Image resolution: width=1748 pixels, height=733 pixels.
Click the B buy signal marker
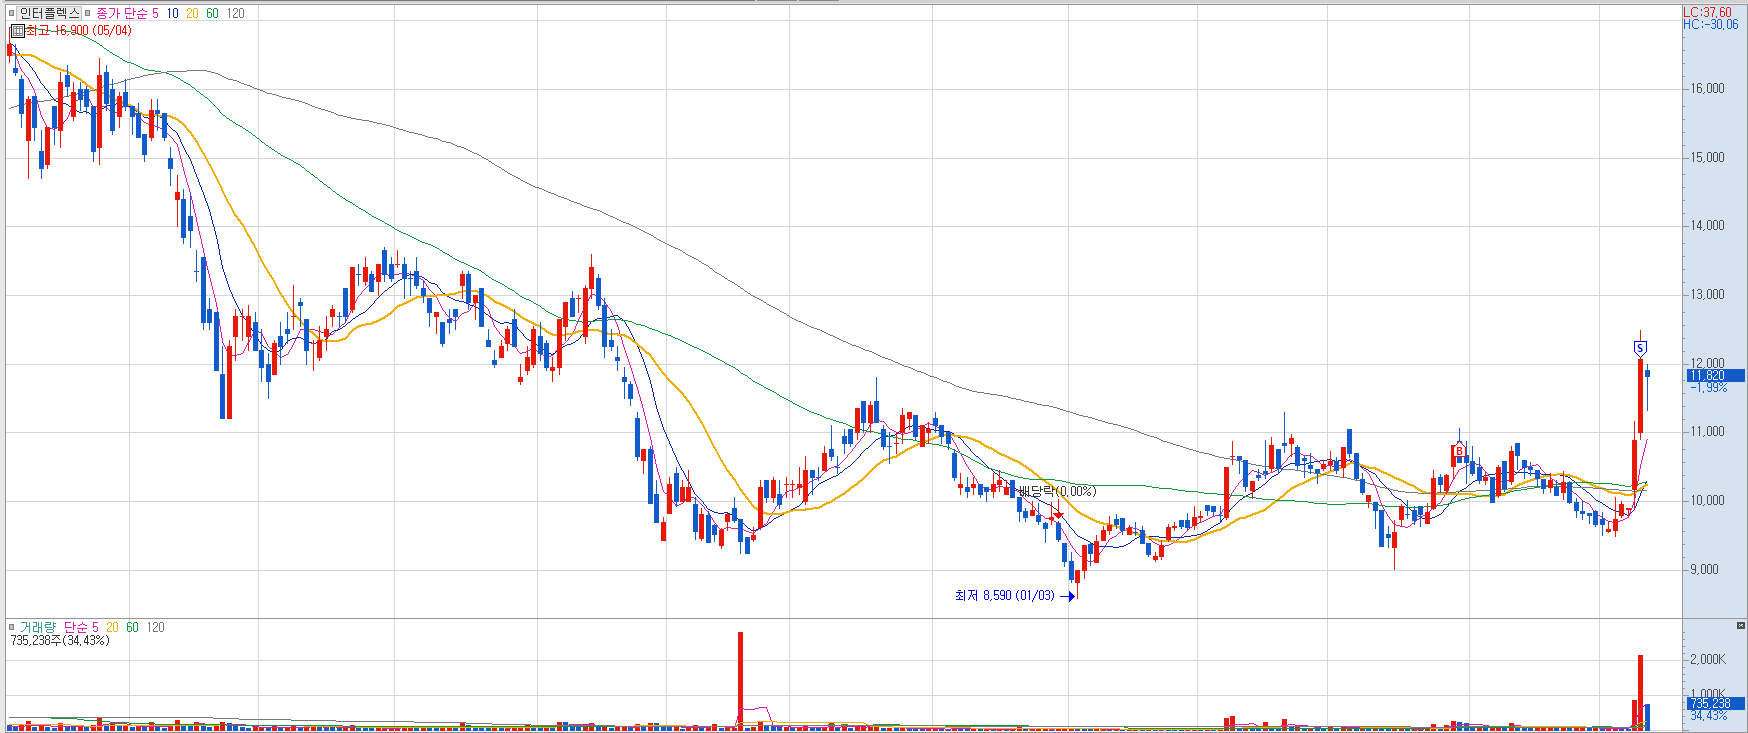pyautogui.click(x=1459, y=451)
